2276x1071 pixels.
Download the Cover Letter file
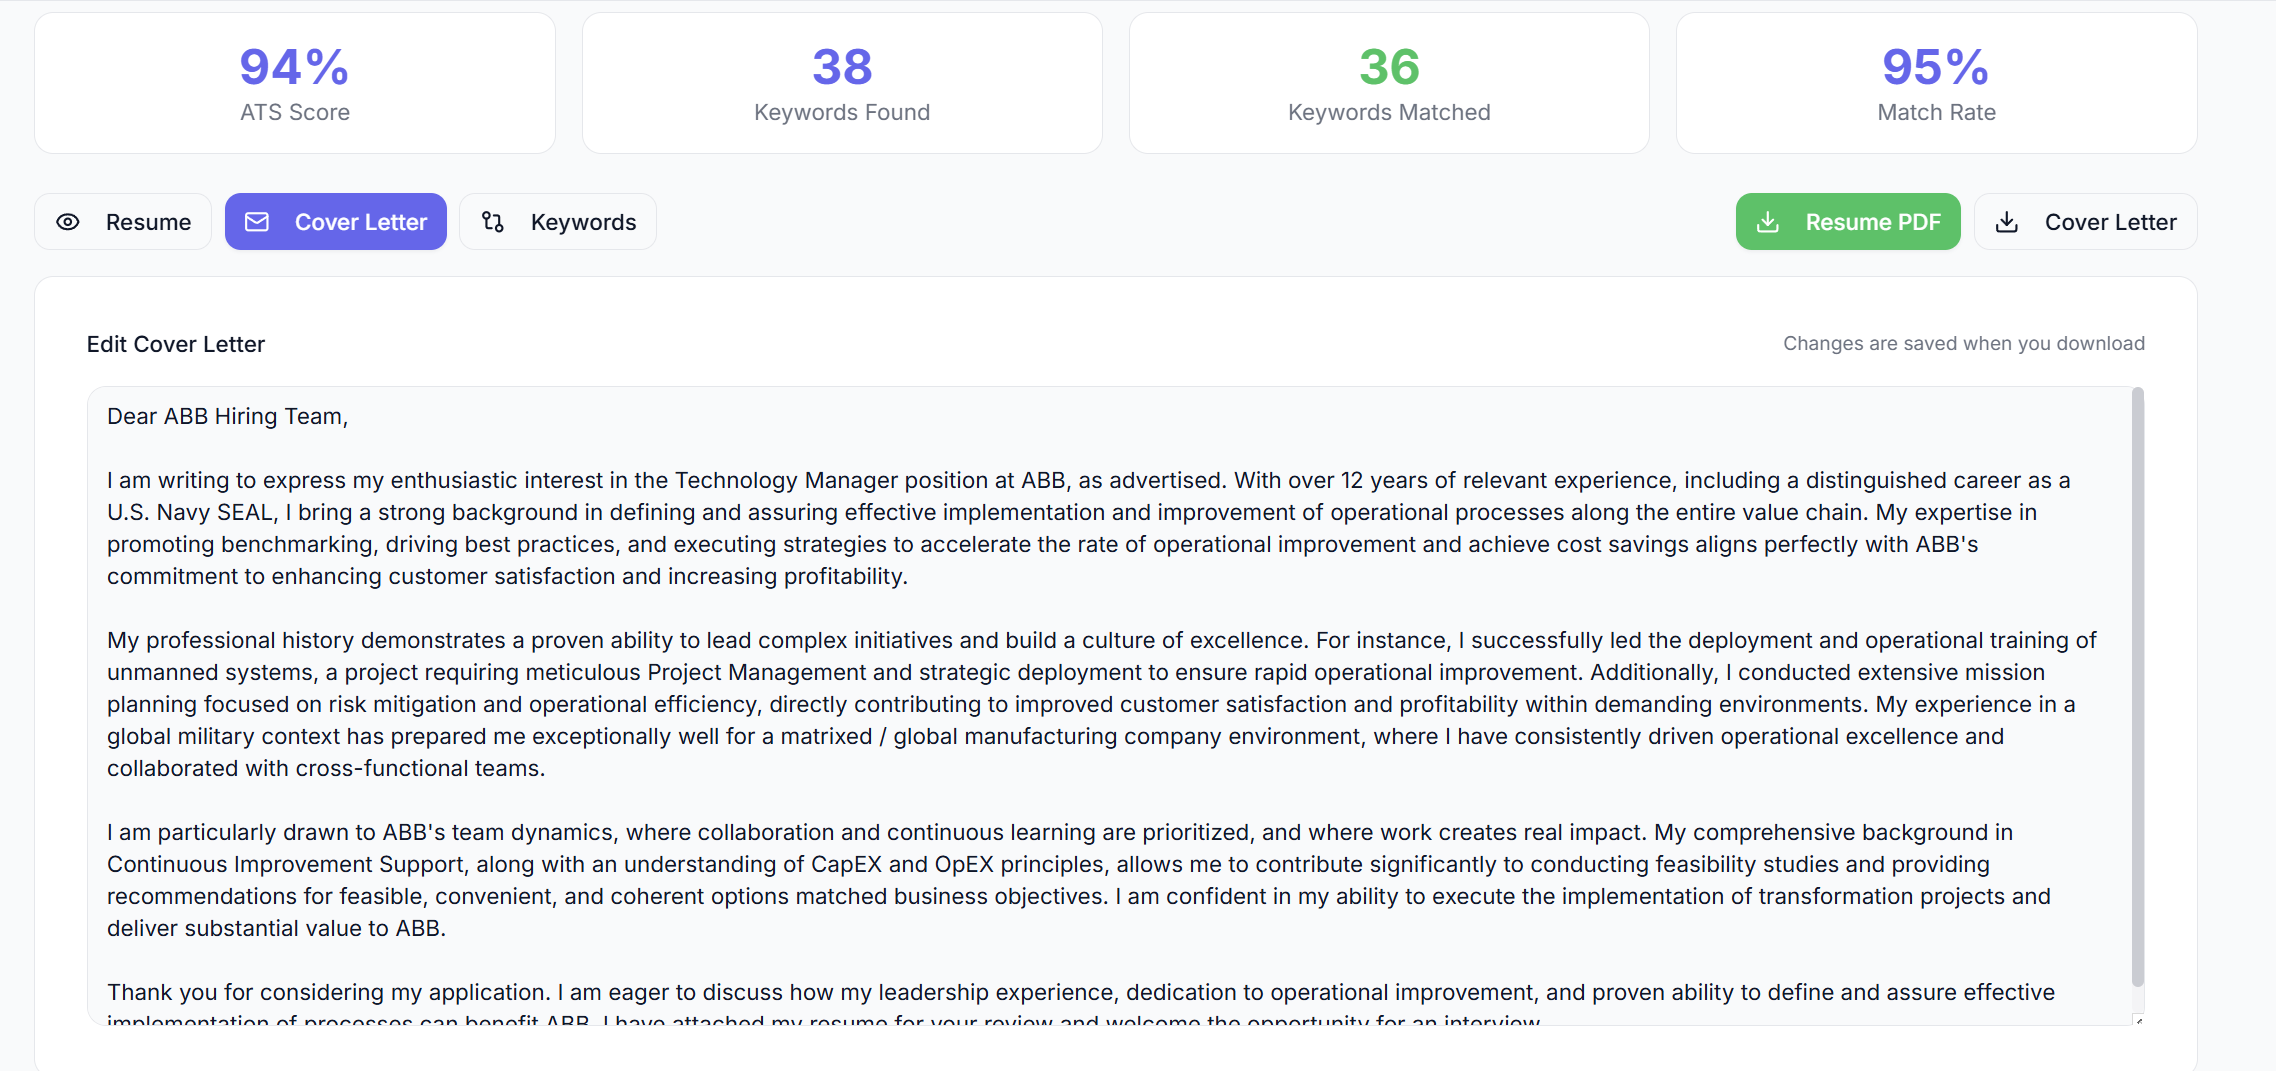(2086, 222)
